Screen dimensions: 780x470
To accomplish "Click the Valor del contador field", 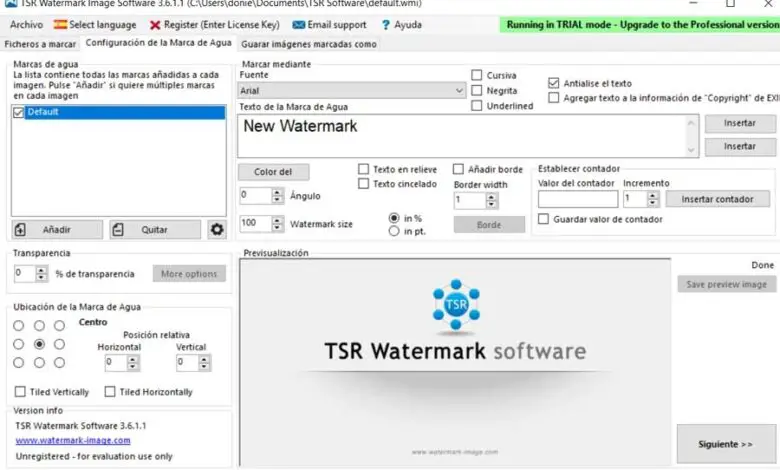I will pyautogui.click(x=578, y=199).
